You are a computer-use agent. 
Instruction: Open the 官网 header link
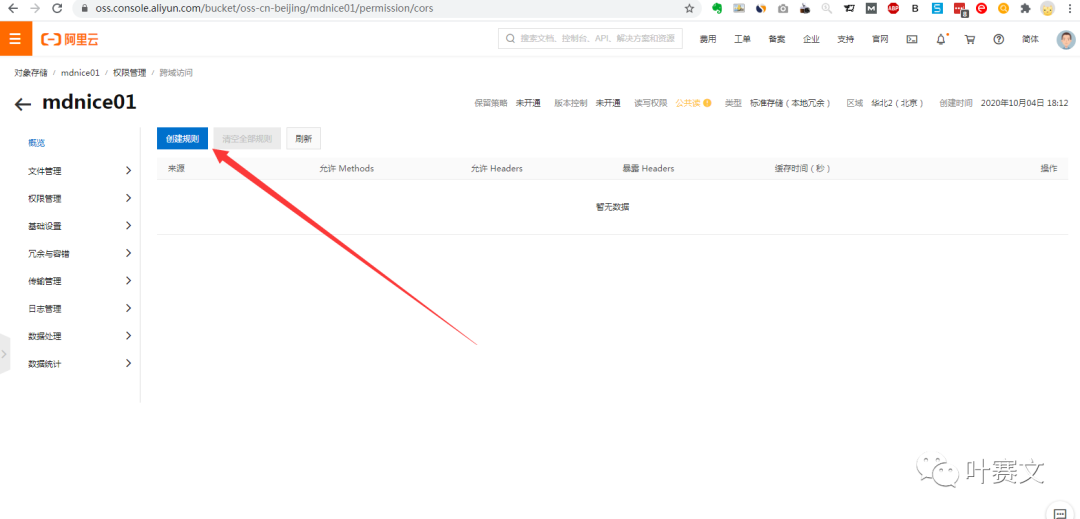[x=880, y=39]
